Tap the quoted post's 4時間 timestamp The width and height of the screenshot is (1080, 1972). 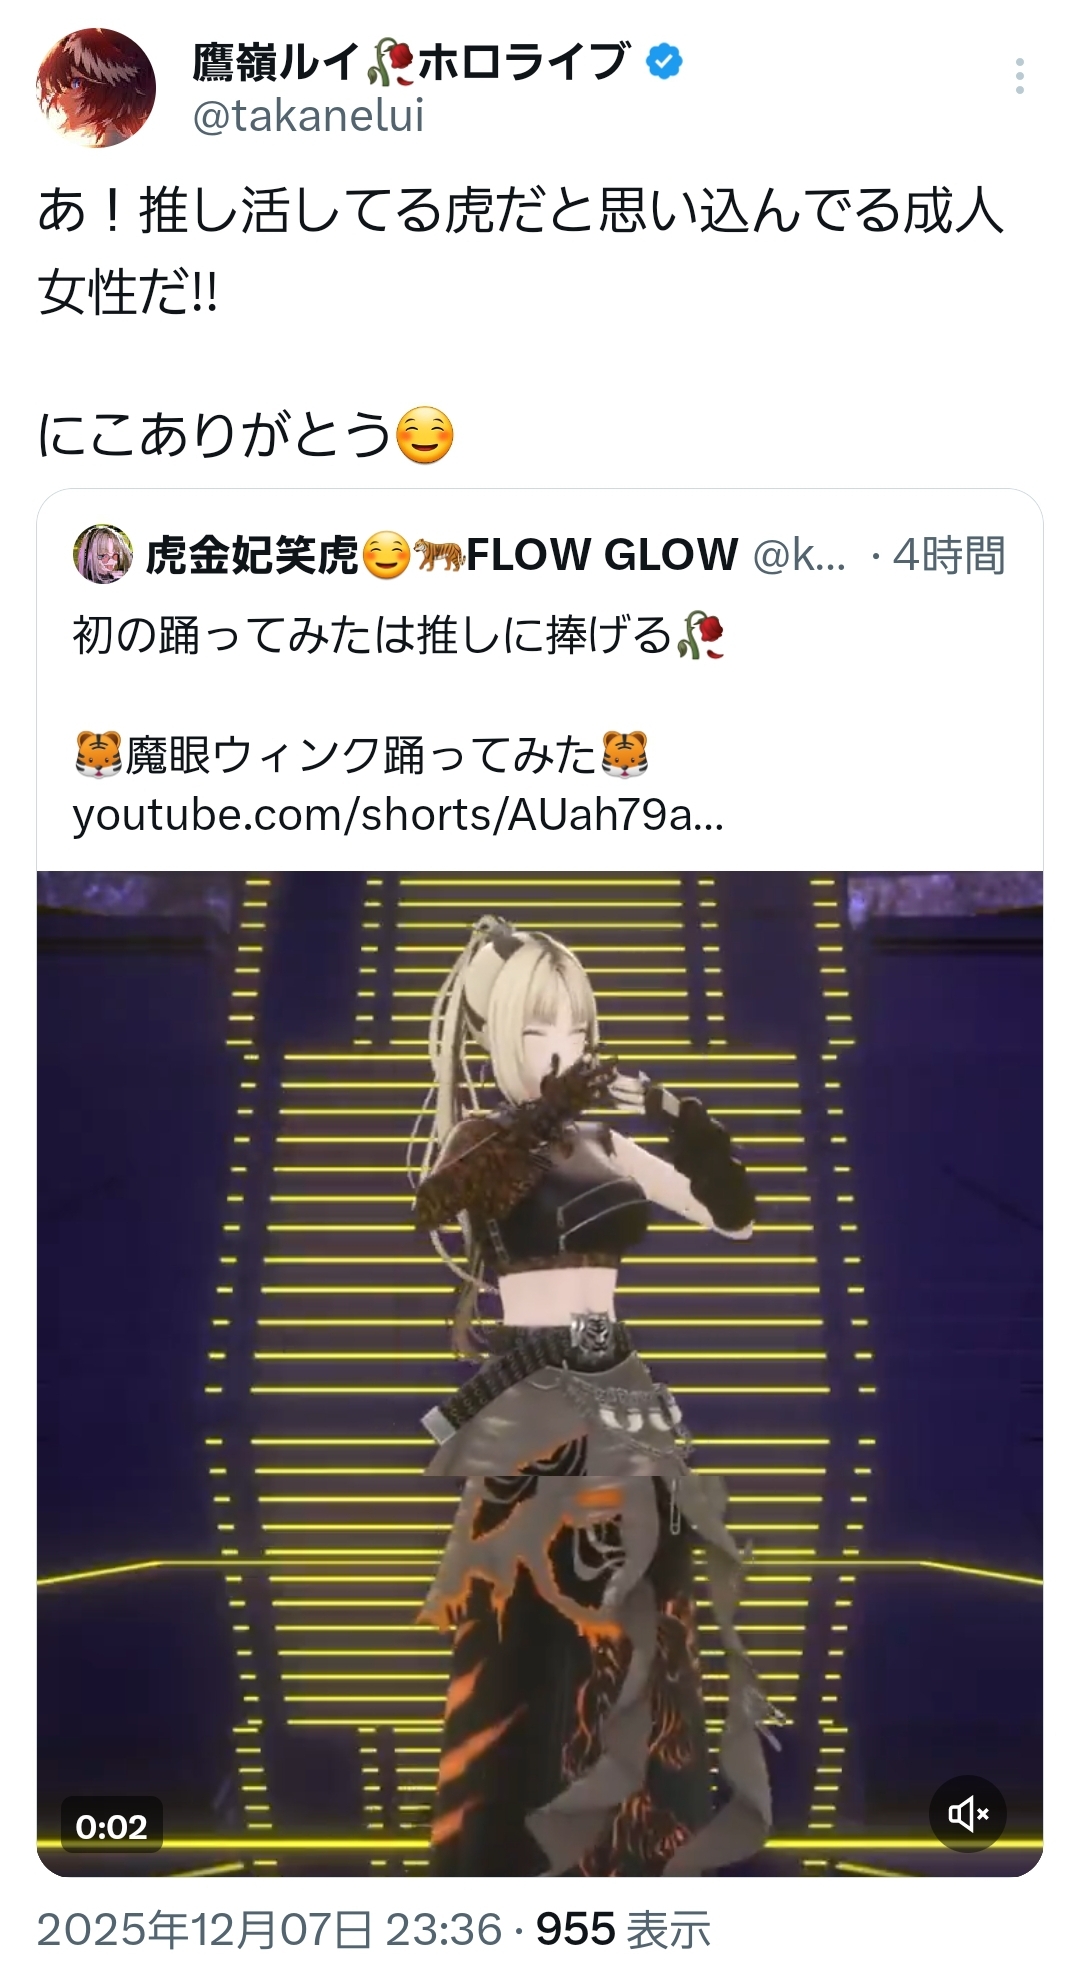[x=948, y=555]
